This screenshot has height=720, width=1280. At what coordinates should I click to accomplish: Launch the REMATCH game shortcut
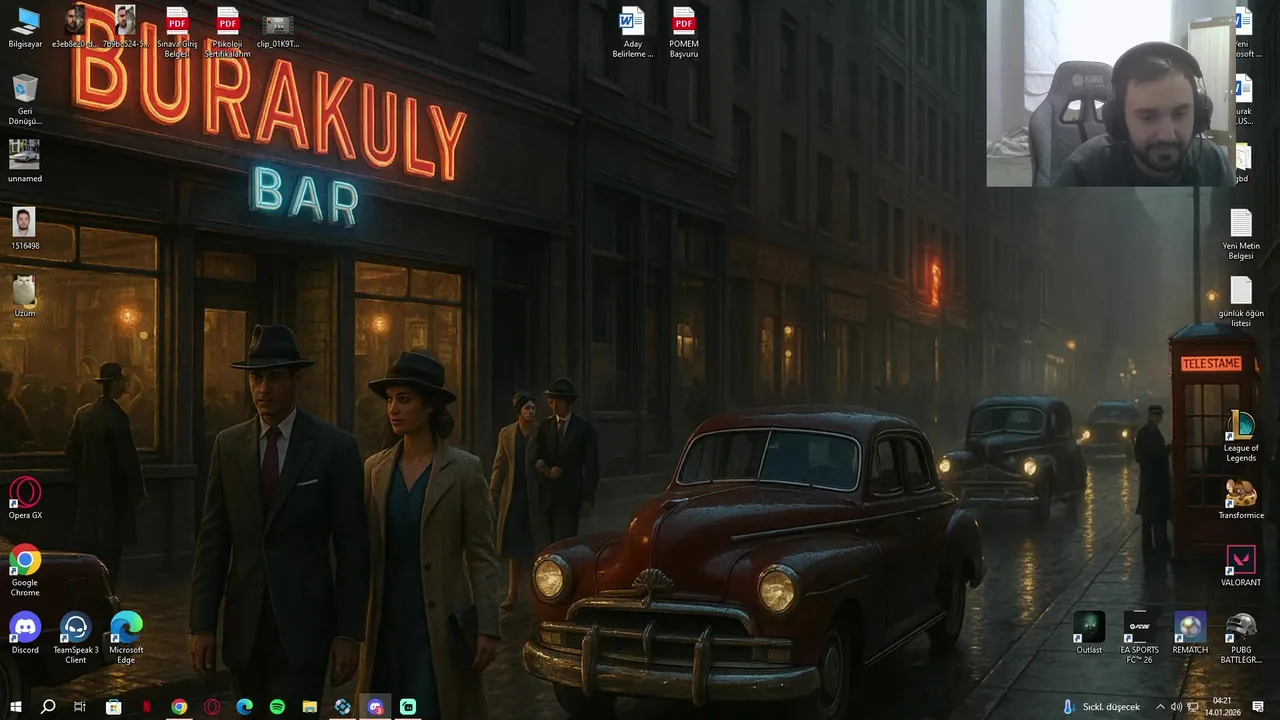click(1190, 633)
